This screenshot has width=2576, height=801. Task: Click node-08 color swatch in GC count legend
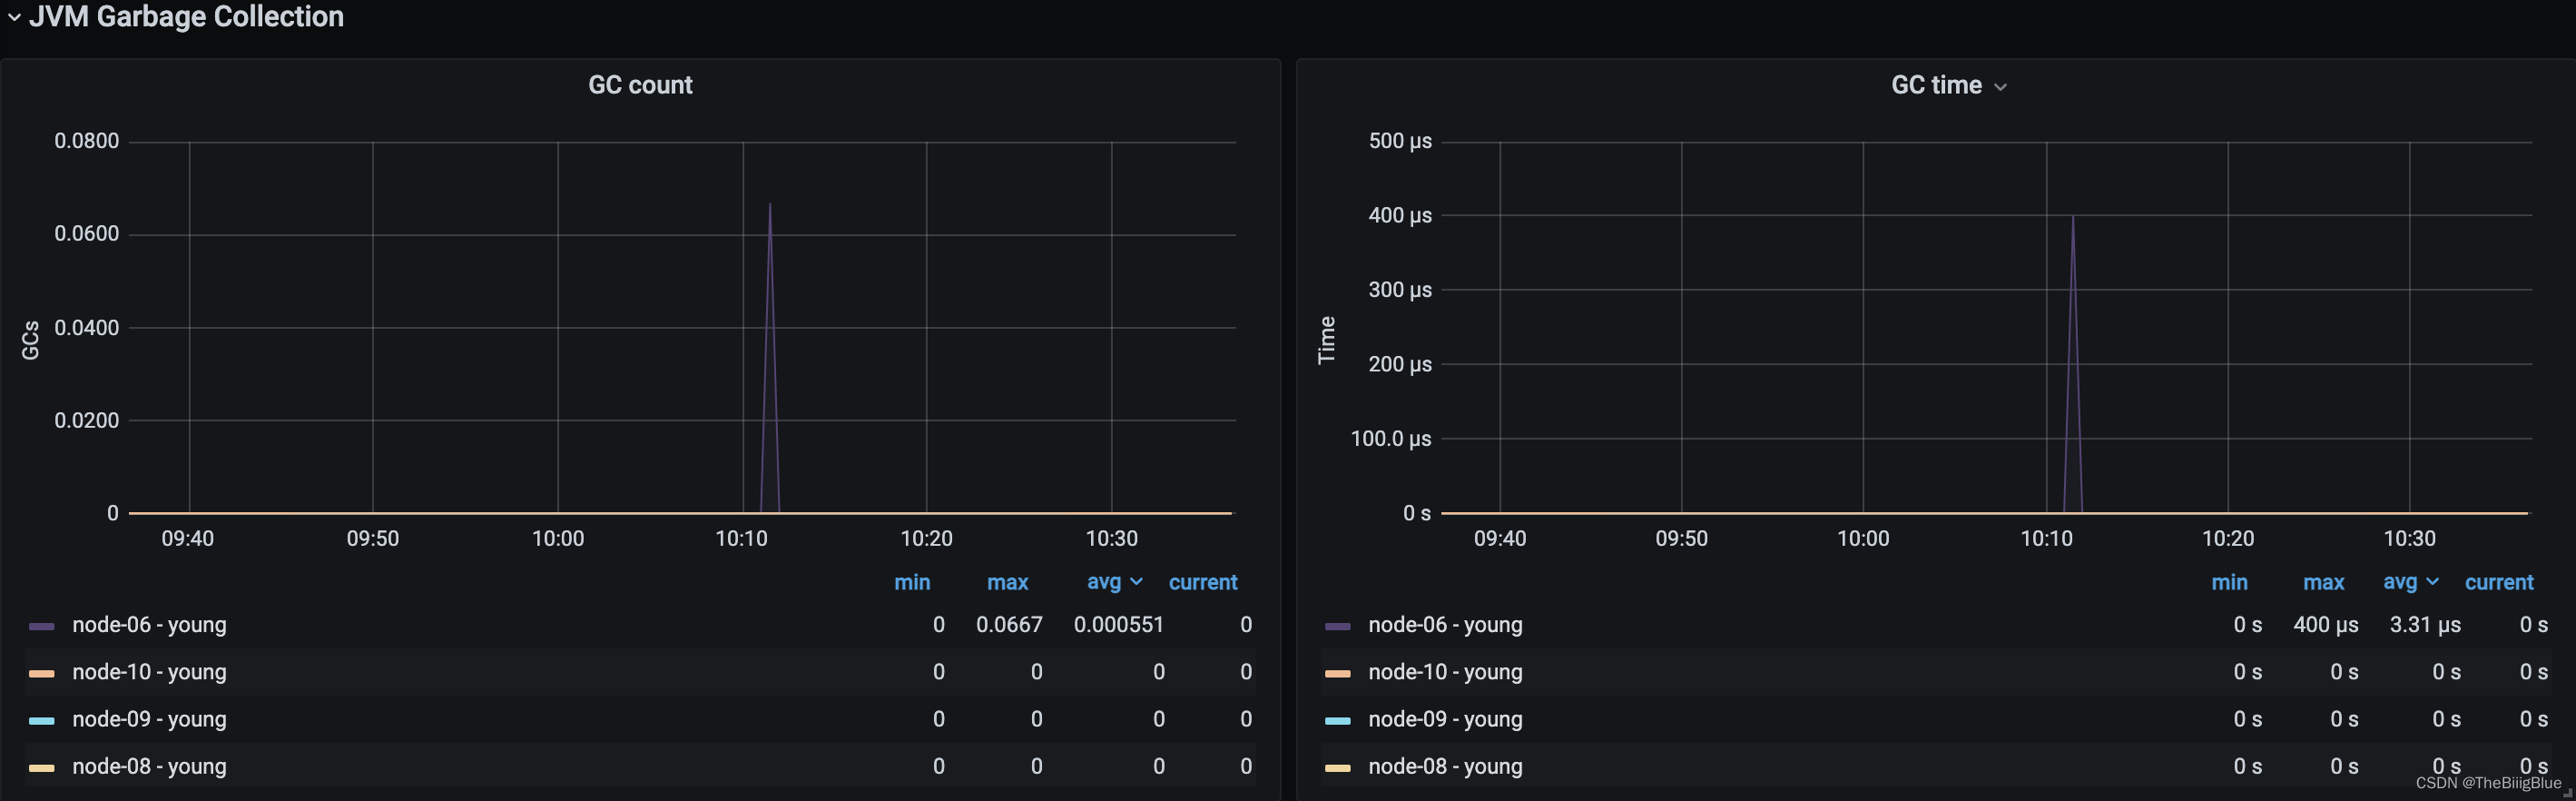[x=42, y=768]
